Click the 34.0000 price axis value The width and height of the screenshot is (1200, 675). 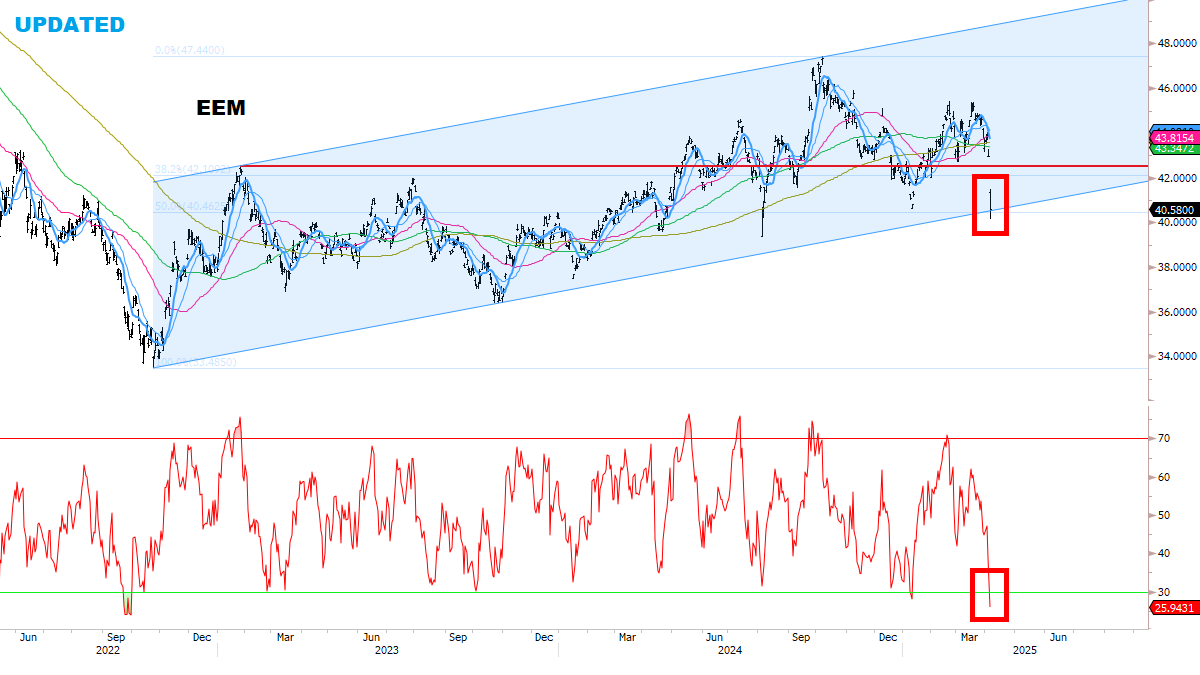point(1175,356)
